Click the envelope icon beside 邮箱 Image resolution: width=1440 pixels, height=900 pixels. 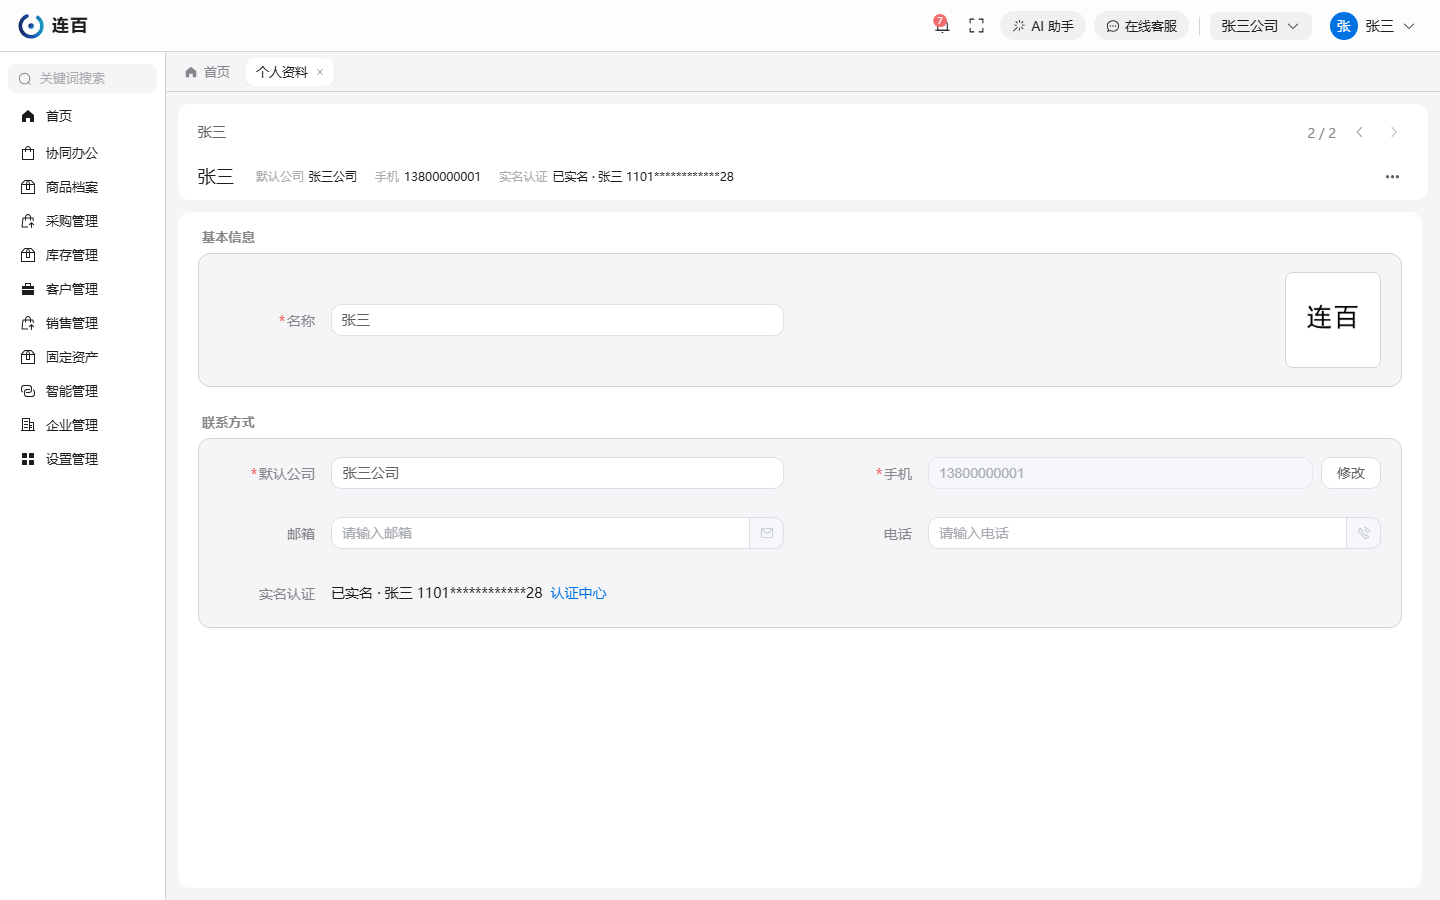[767, 533]
